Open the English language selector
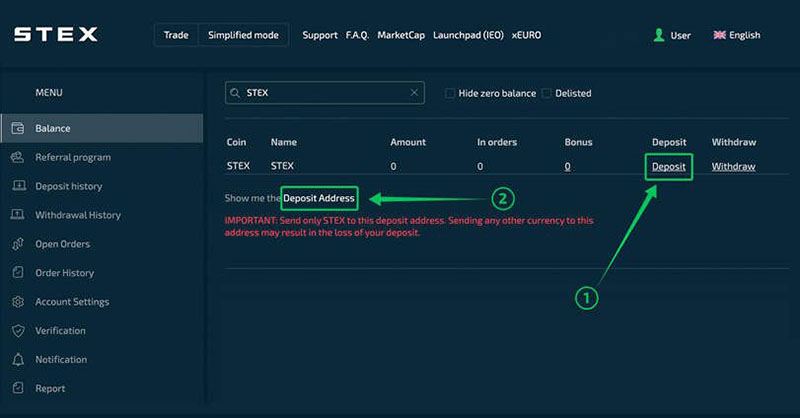Screen dimensions: 800x418 coord(737,35)
